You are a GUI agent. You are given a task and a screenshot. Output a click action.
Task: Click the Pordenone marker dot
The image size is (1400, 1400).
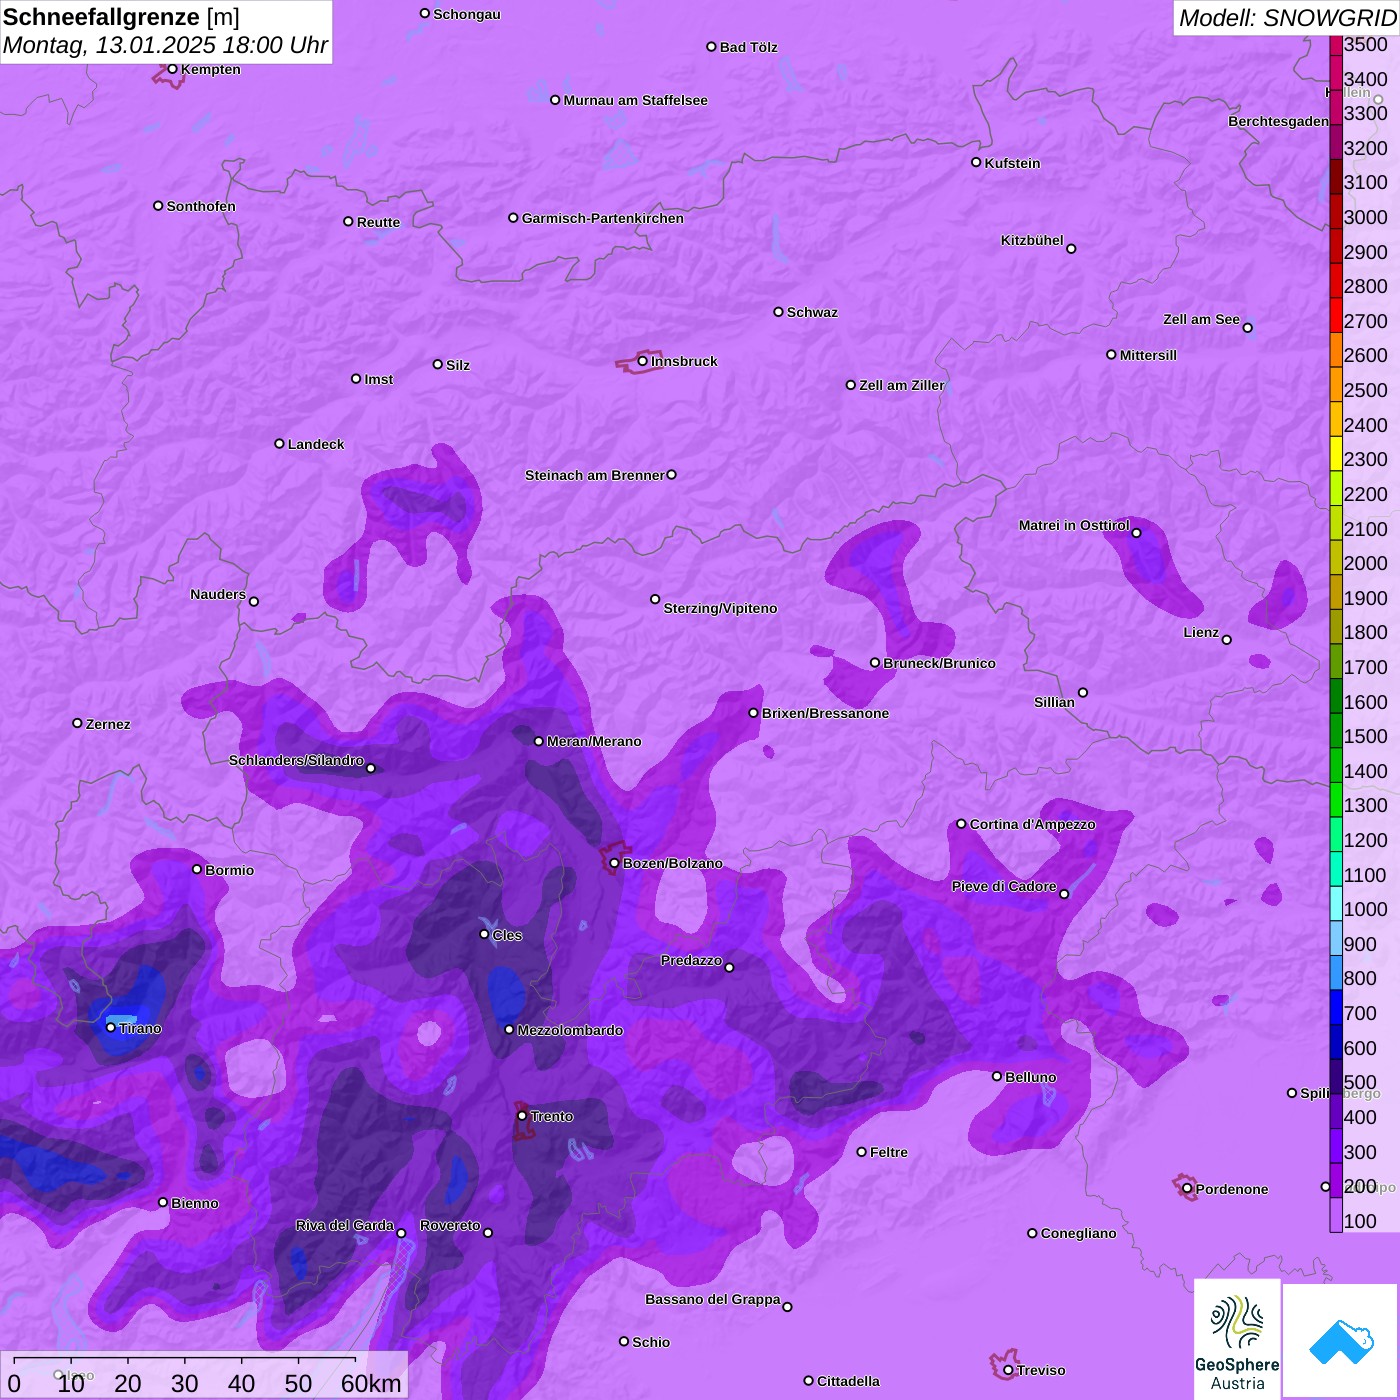pyautogui.click(x=1187, y=1189)
